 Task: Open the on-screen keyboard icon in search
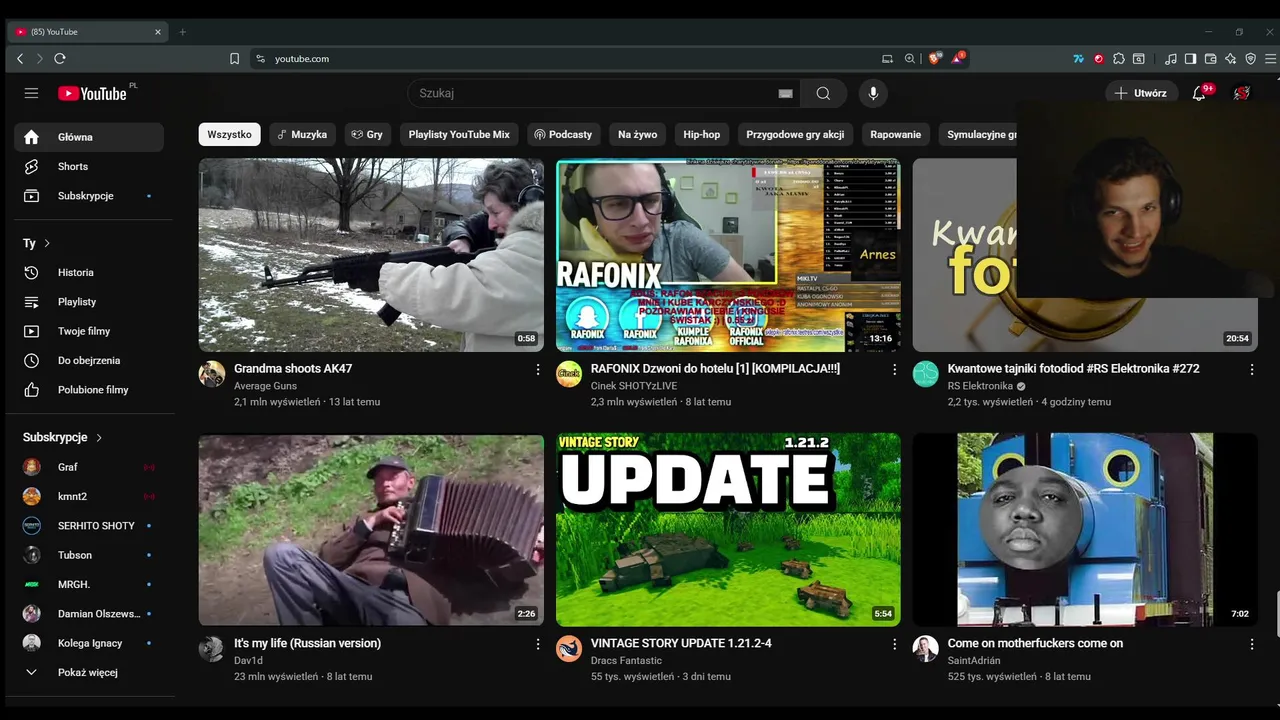(x=785, y=93)
